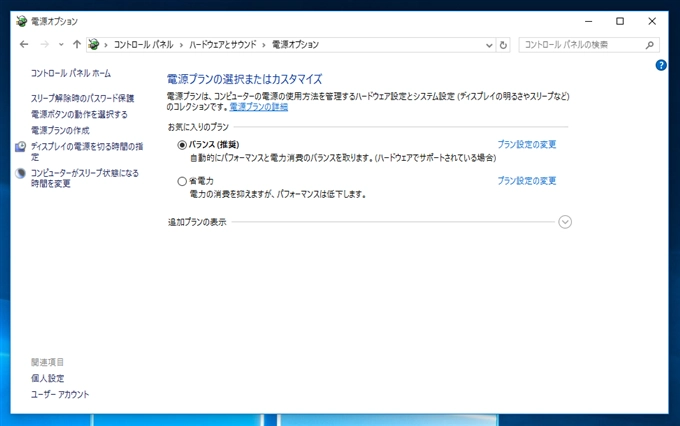Click the display power-off time icon
The image size is (680, 426).
(20, 147)
